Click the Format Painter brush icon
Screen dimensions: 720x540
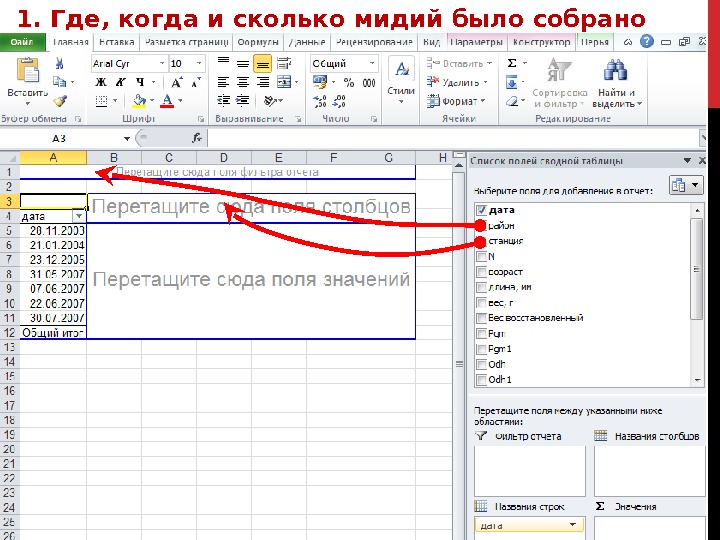coord(60,101)
